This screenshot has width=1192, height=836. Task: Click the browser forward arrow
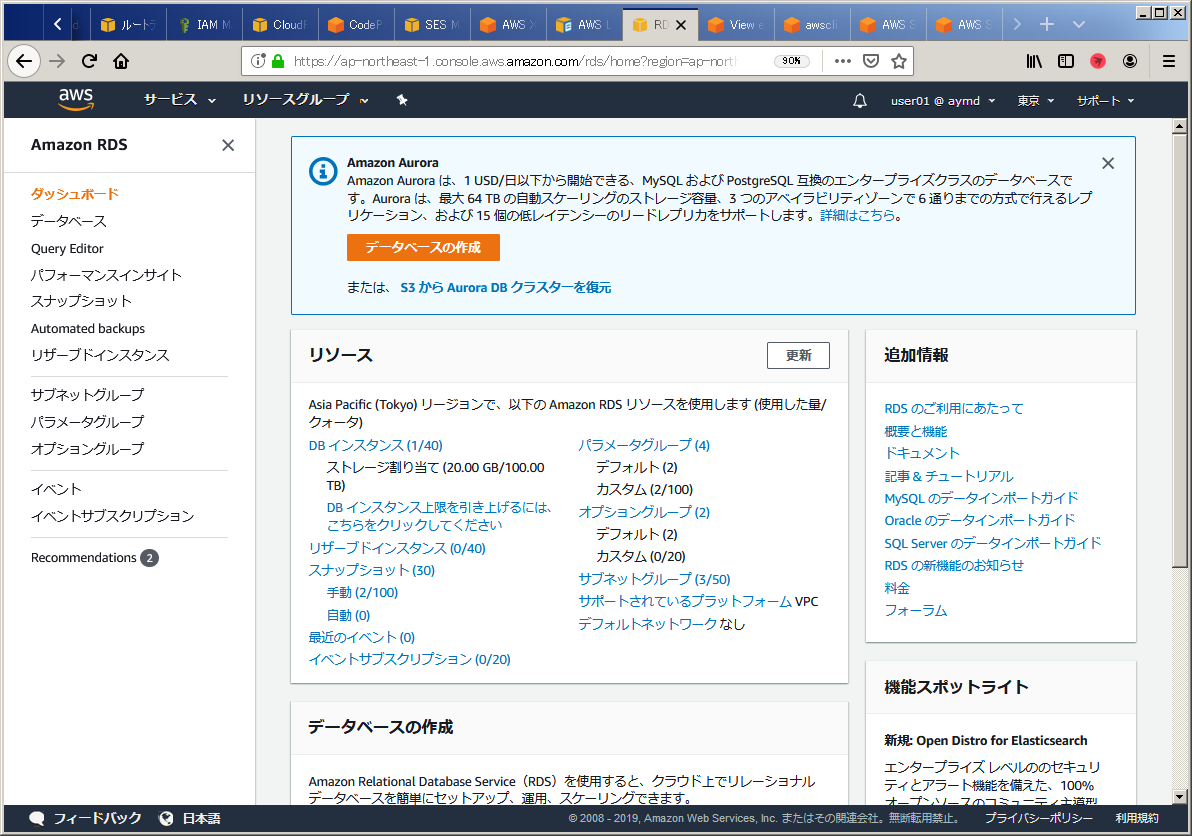57,61
